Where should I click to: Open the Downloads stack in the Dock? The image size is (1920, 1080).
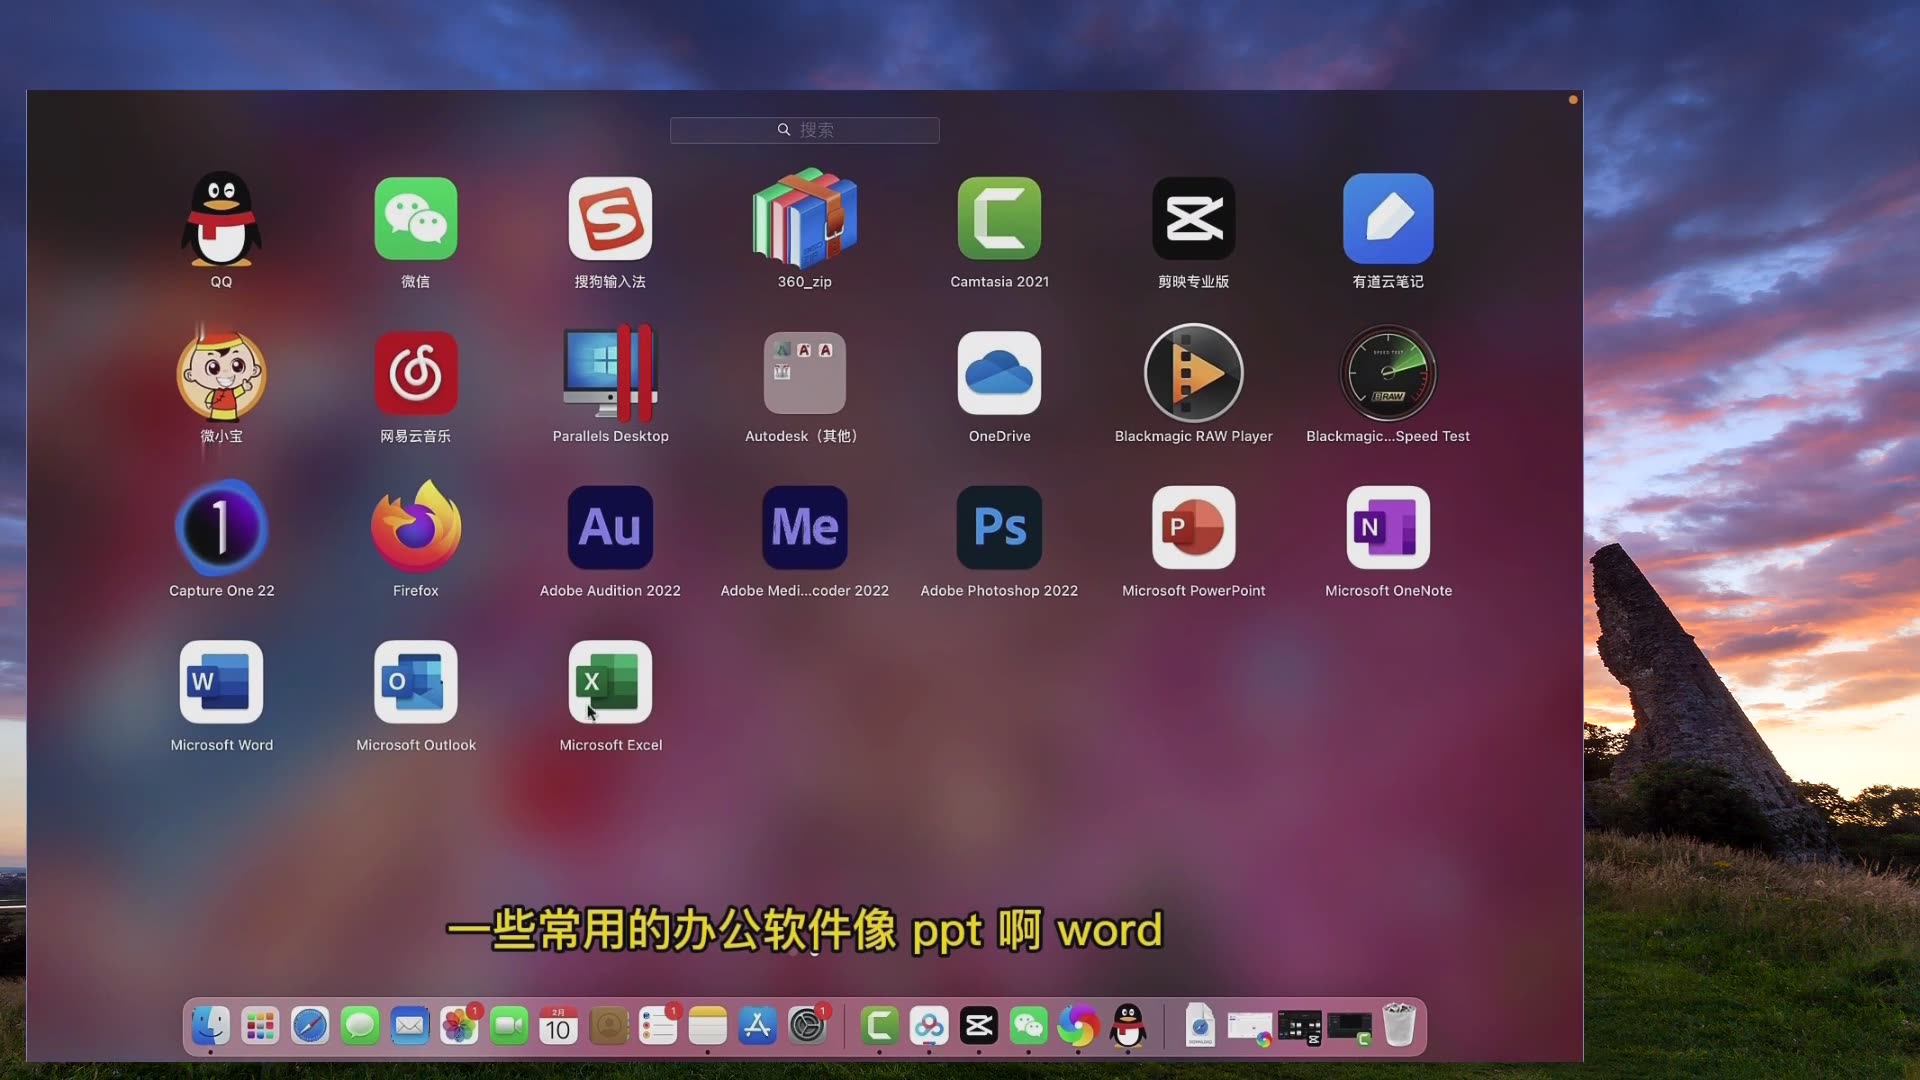coord(1200,1026)
